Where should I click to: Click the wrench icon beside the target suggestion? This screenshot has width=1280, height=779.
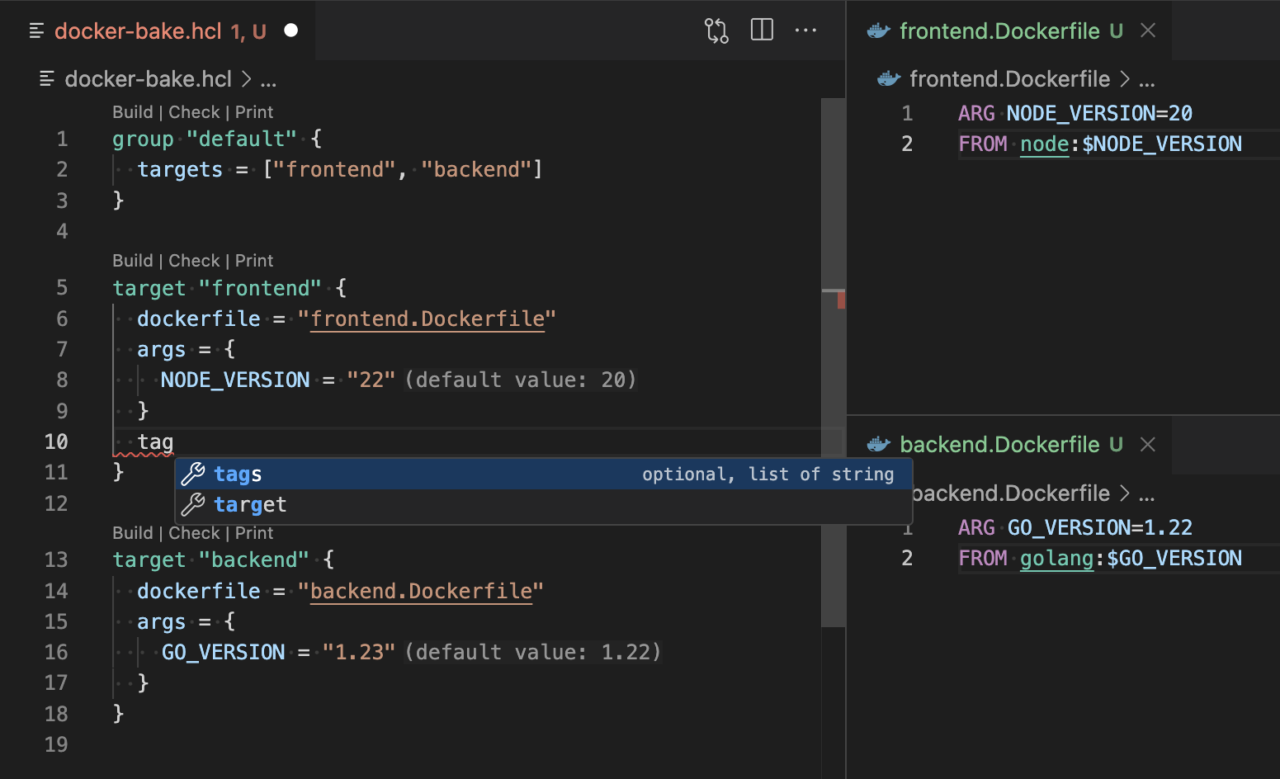click(192, 504)
